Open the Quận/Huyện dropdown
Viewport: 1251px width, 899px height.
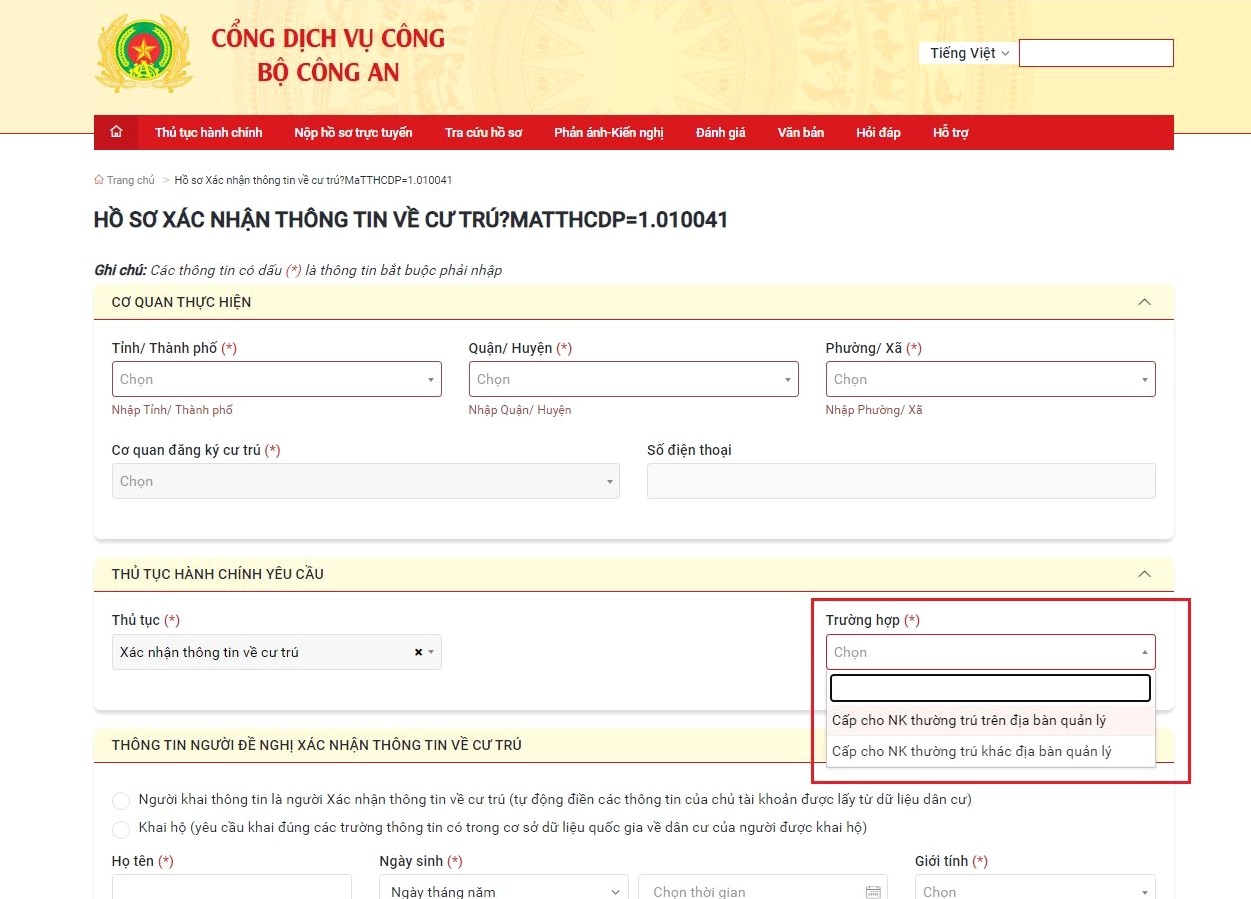tap(633, 379)
